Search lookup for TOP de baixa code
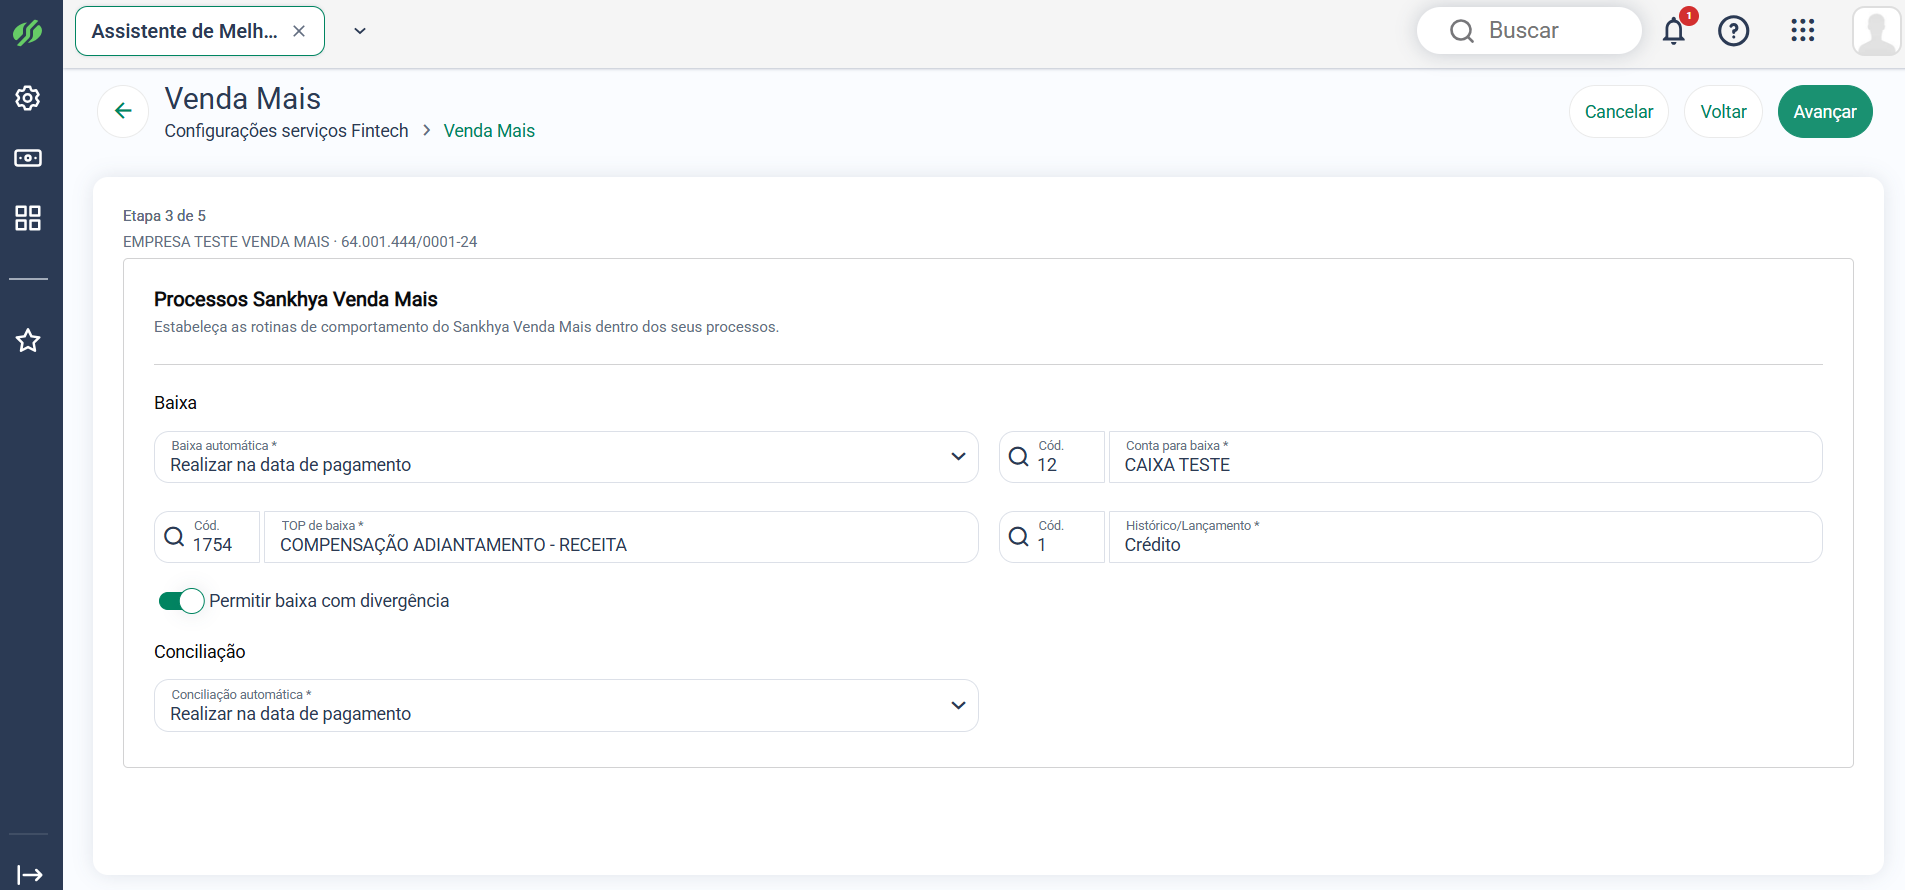The width and height of the screenshot is (1905, 890). point(174,537)
